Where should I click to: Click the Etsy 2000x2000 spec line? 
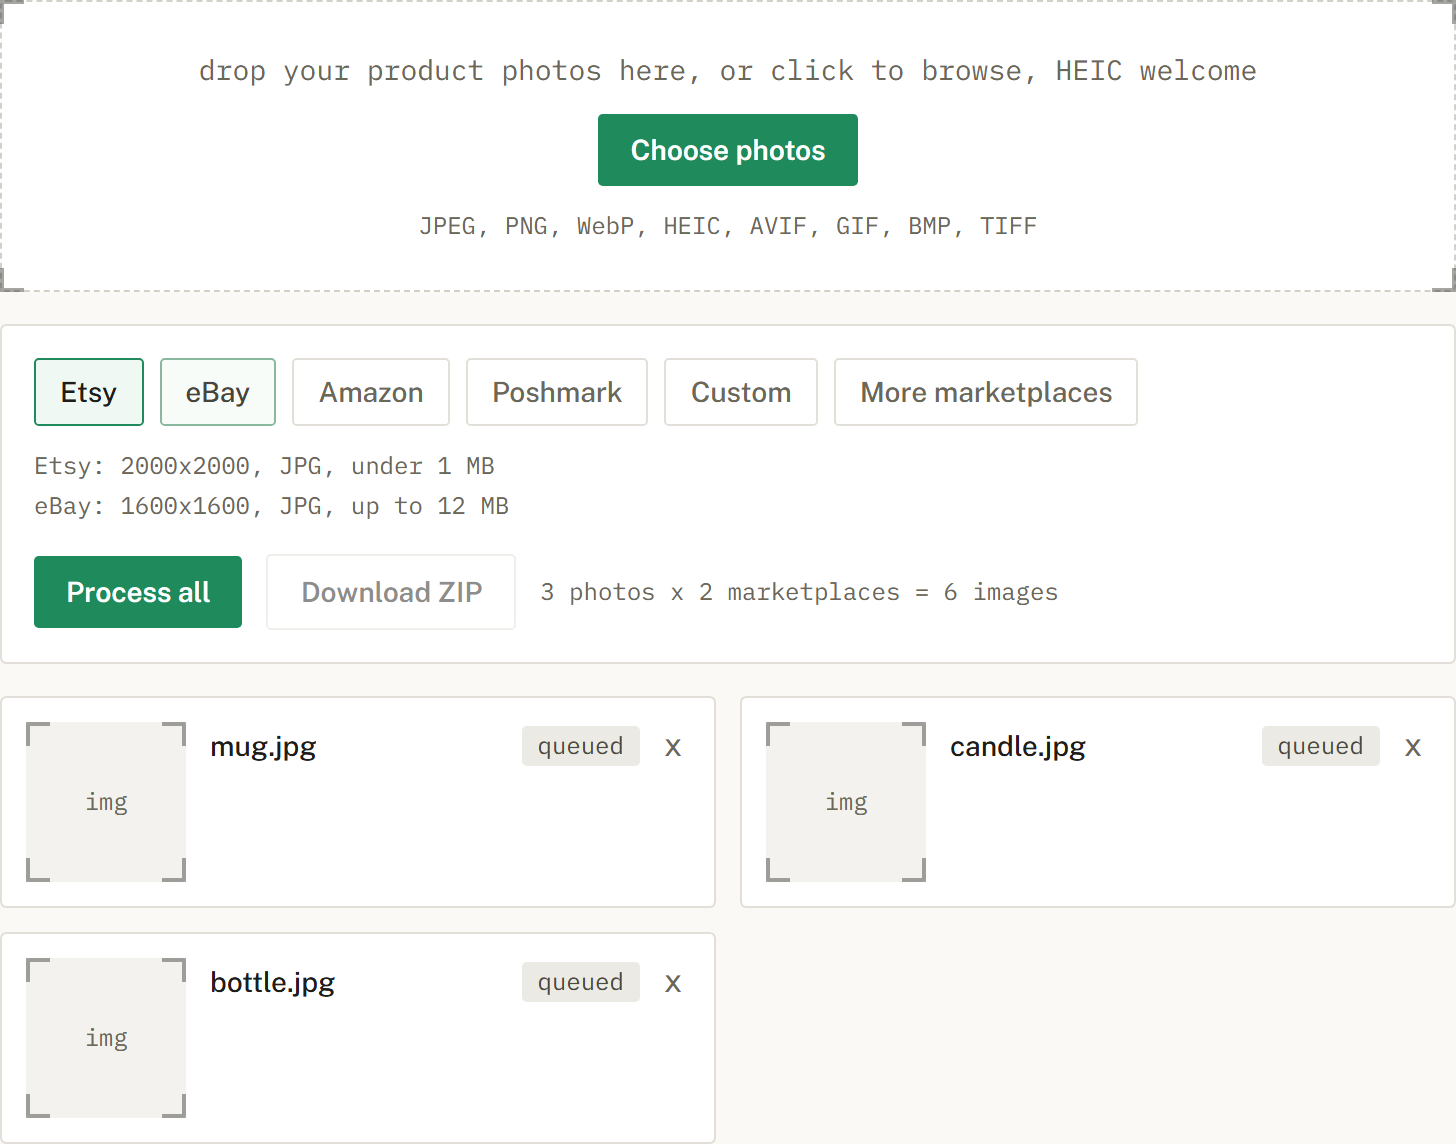coord(265,466)
